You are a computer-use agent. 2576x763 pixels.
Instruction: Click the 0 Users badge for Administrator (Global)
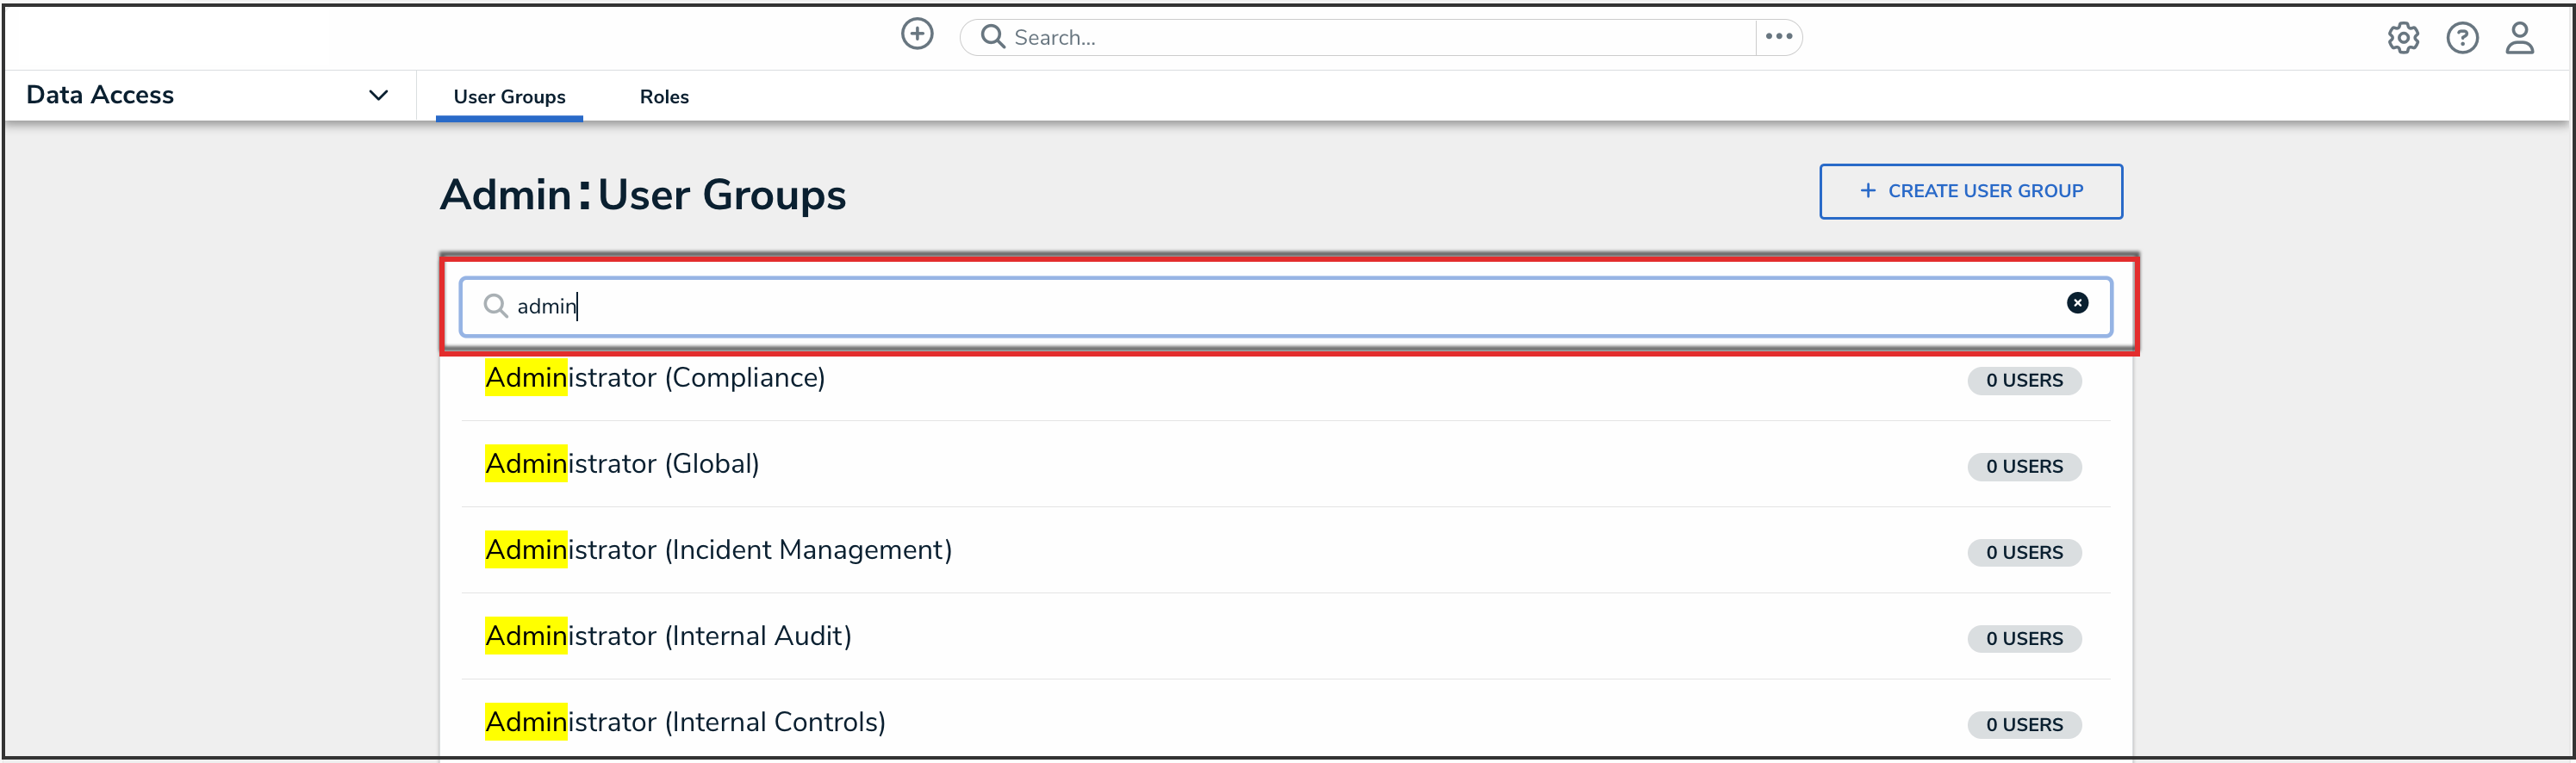click(x=2023, y=467)
